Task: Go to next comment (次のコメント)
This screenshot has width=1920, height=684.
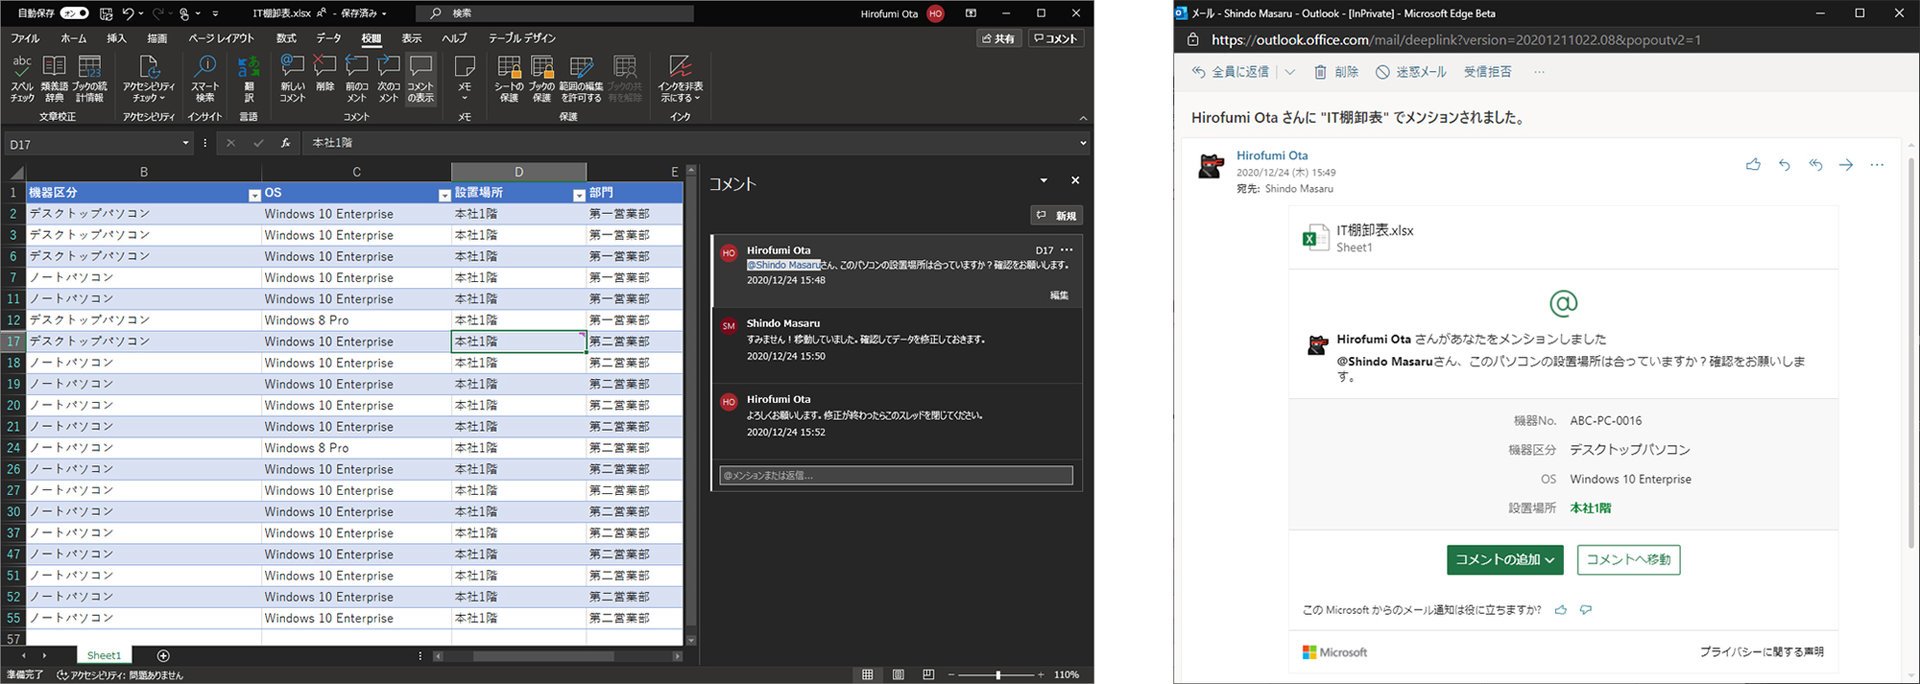Action: click(x=388, y=79)
